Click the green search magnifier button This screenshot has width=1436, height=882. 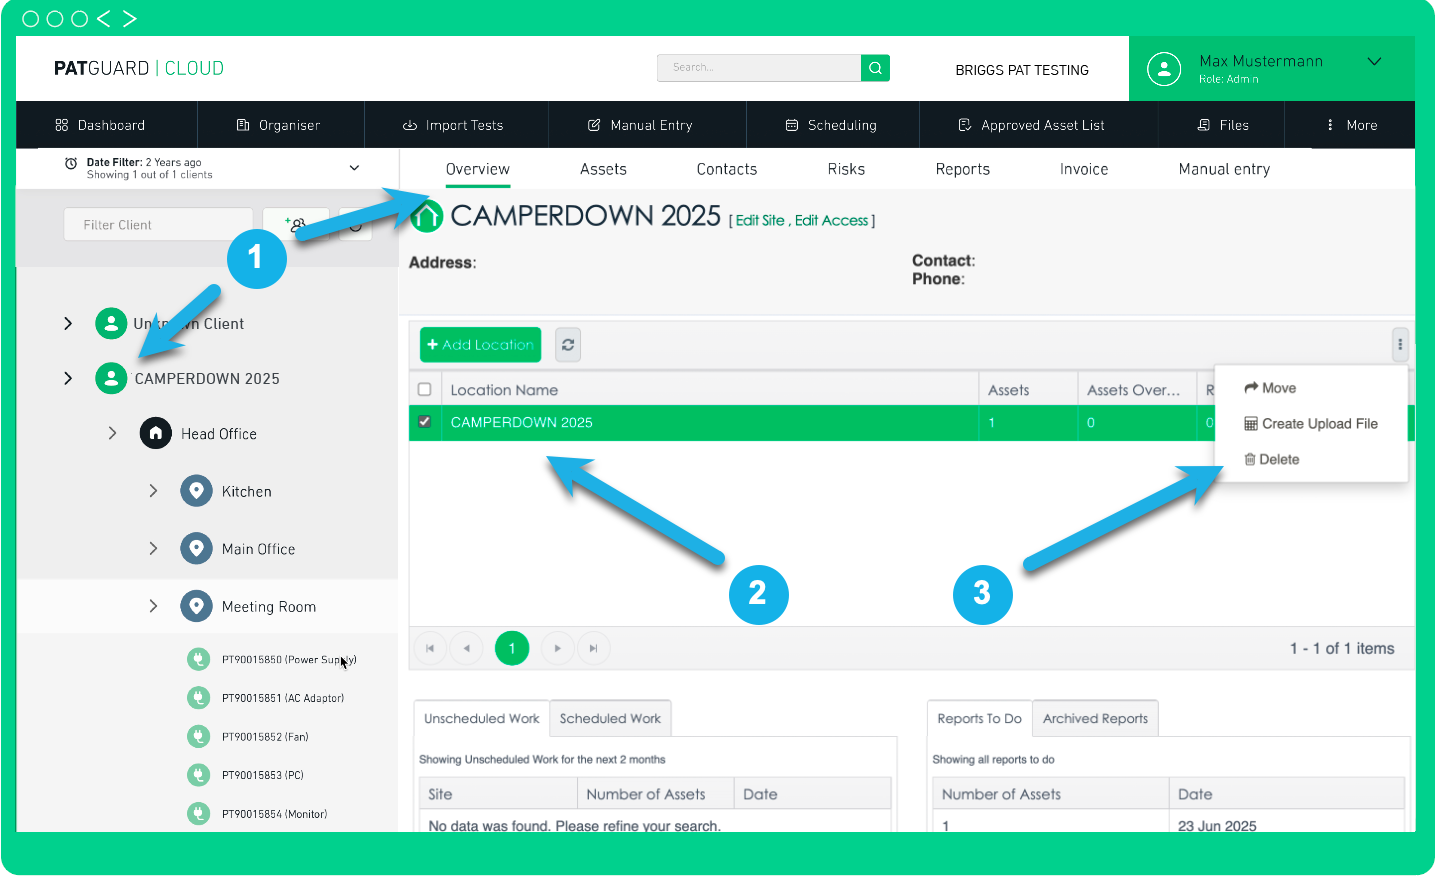(x=875, y=68)
